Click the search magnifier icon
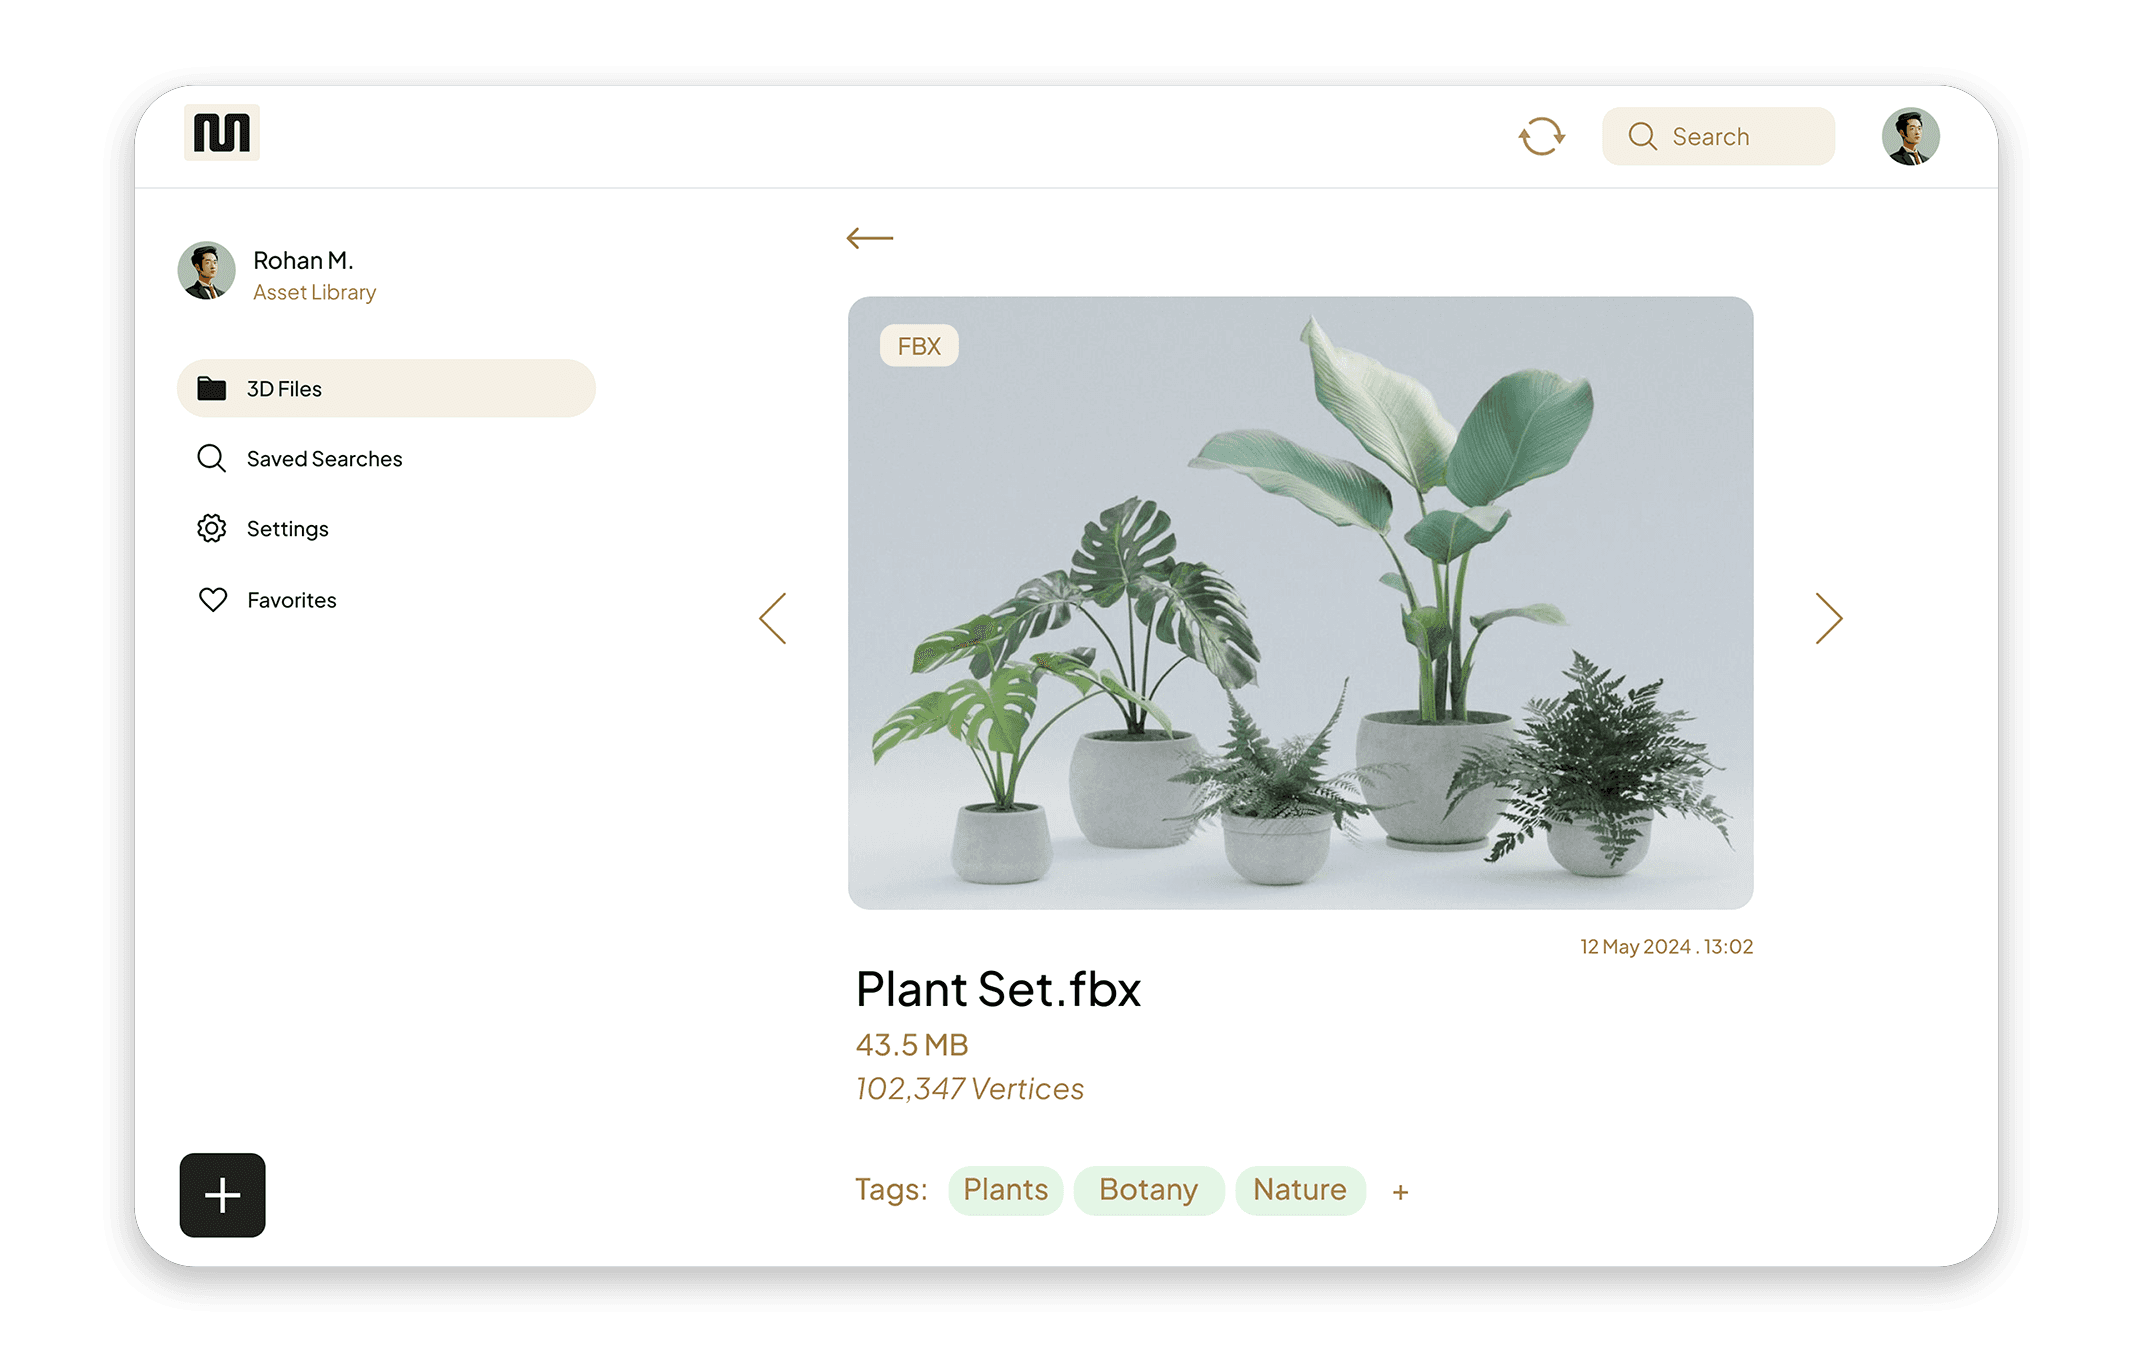 [1643, 136]
